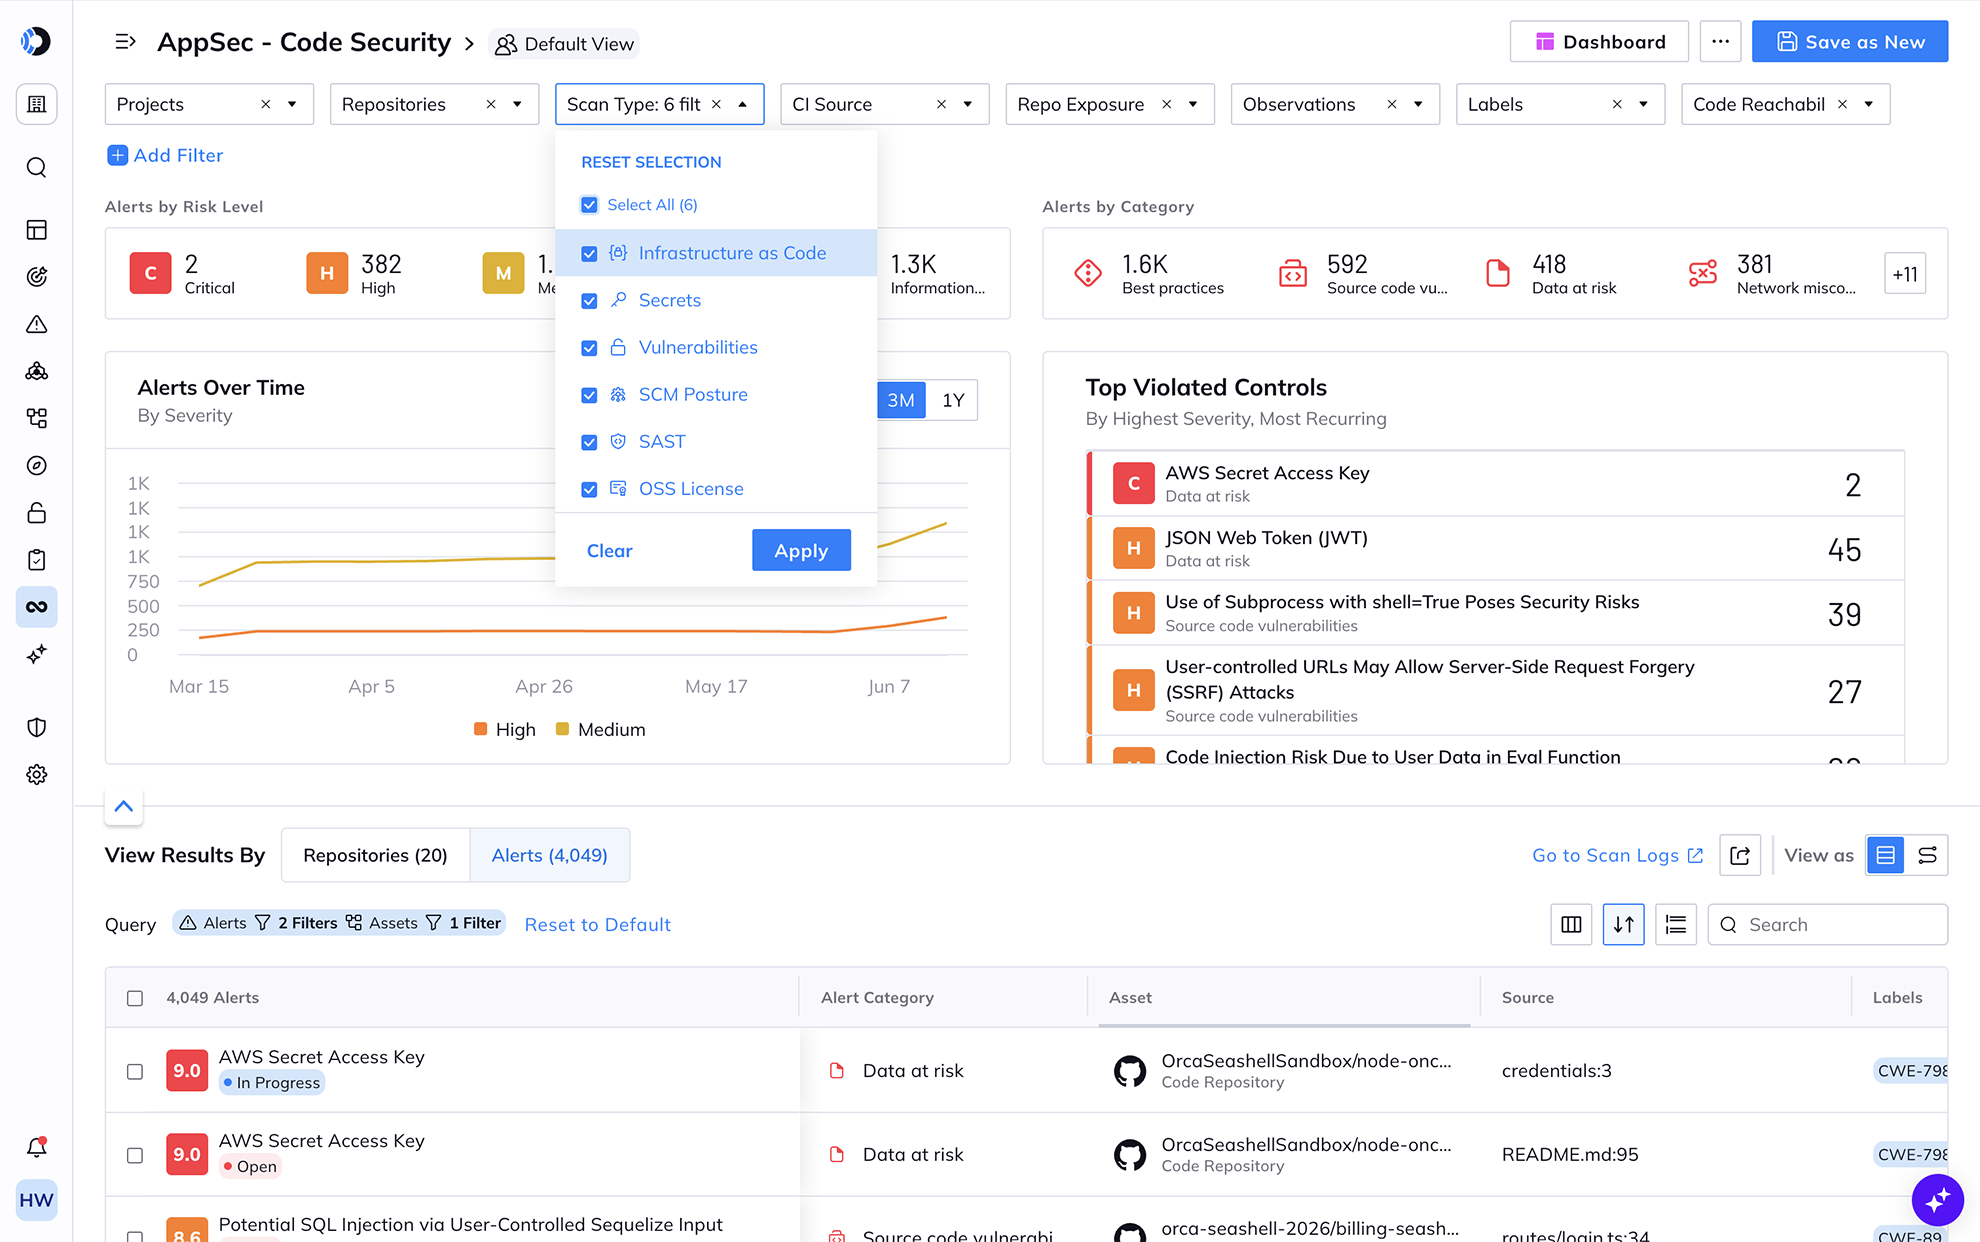The width and height of the screenshot is (1980, 1242).
Task: Open Go to Scan Logs link
Action: (x=1617, y=855)
